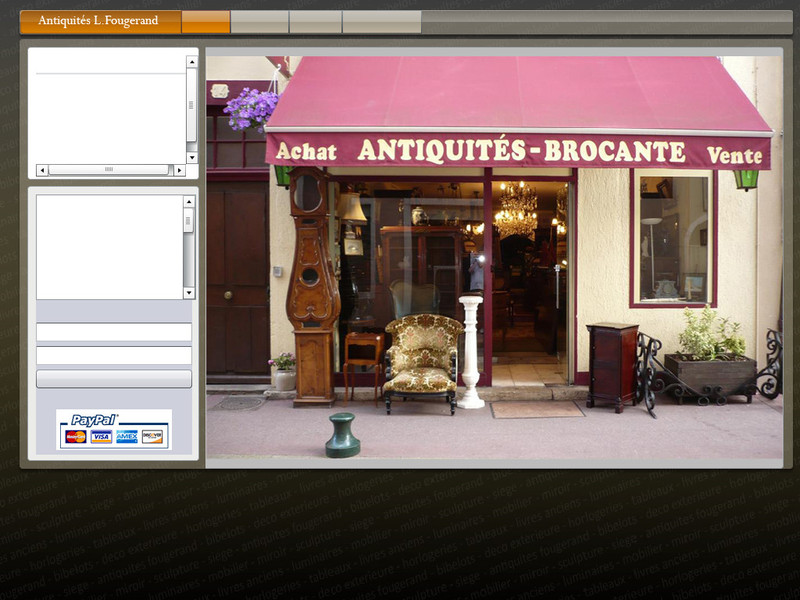Focus the large text area in the lower panel

pos(109,247)
